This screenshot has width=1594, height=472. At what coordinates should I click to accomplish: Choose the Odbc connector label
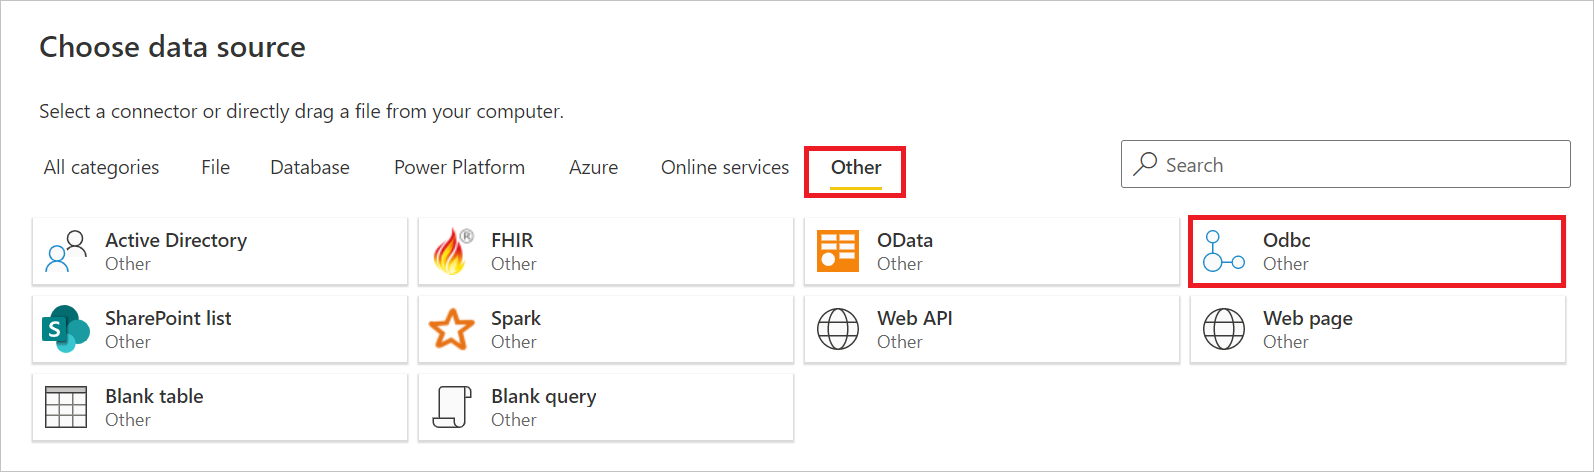pyautogui.click(x=1286, y=240)
